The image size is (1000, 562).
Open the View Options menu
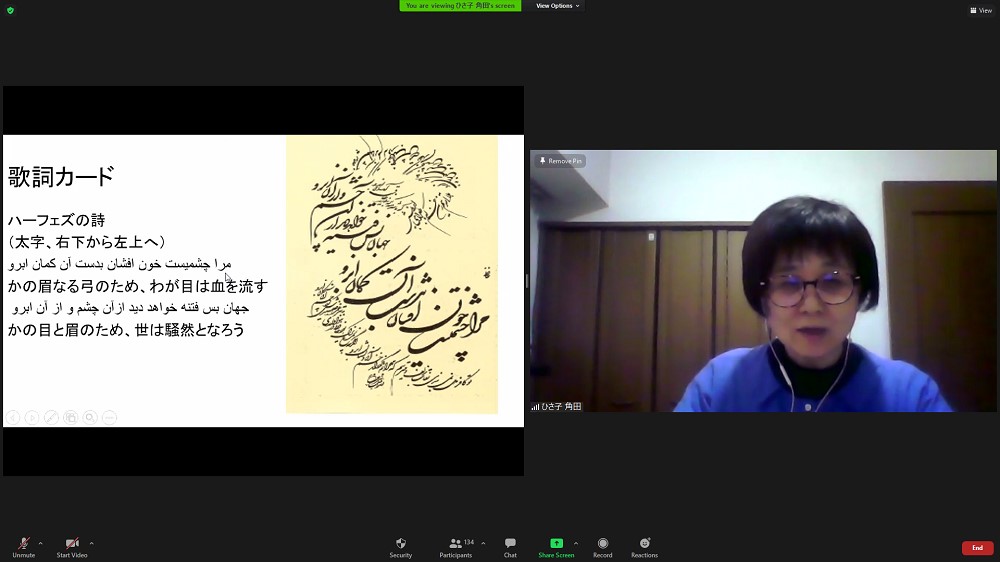(557, 6)
